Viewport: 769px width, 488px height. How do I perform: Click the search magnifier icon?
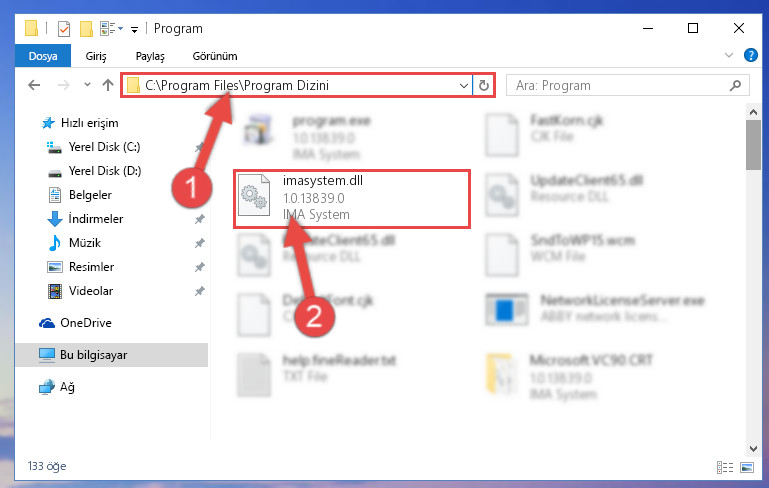(735, 86)
